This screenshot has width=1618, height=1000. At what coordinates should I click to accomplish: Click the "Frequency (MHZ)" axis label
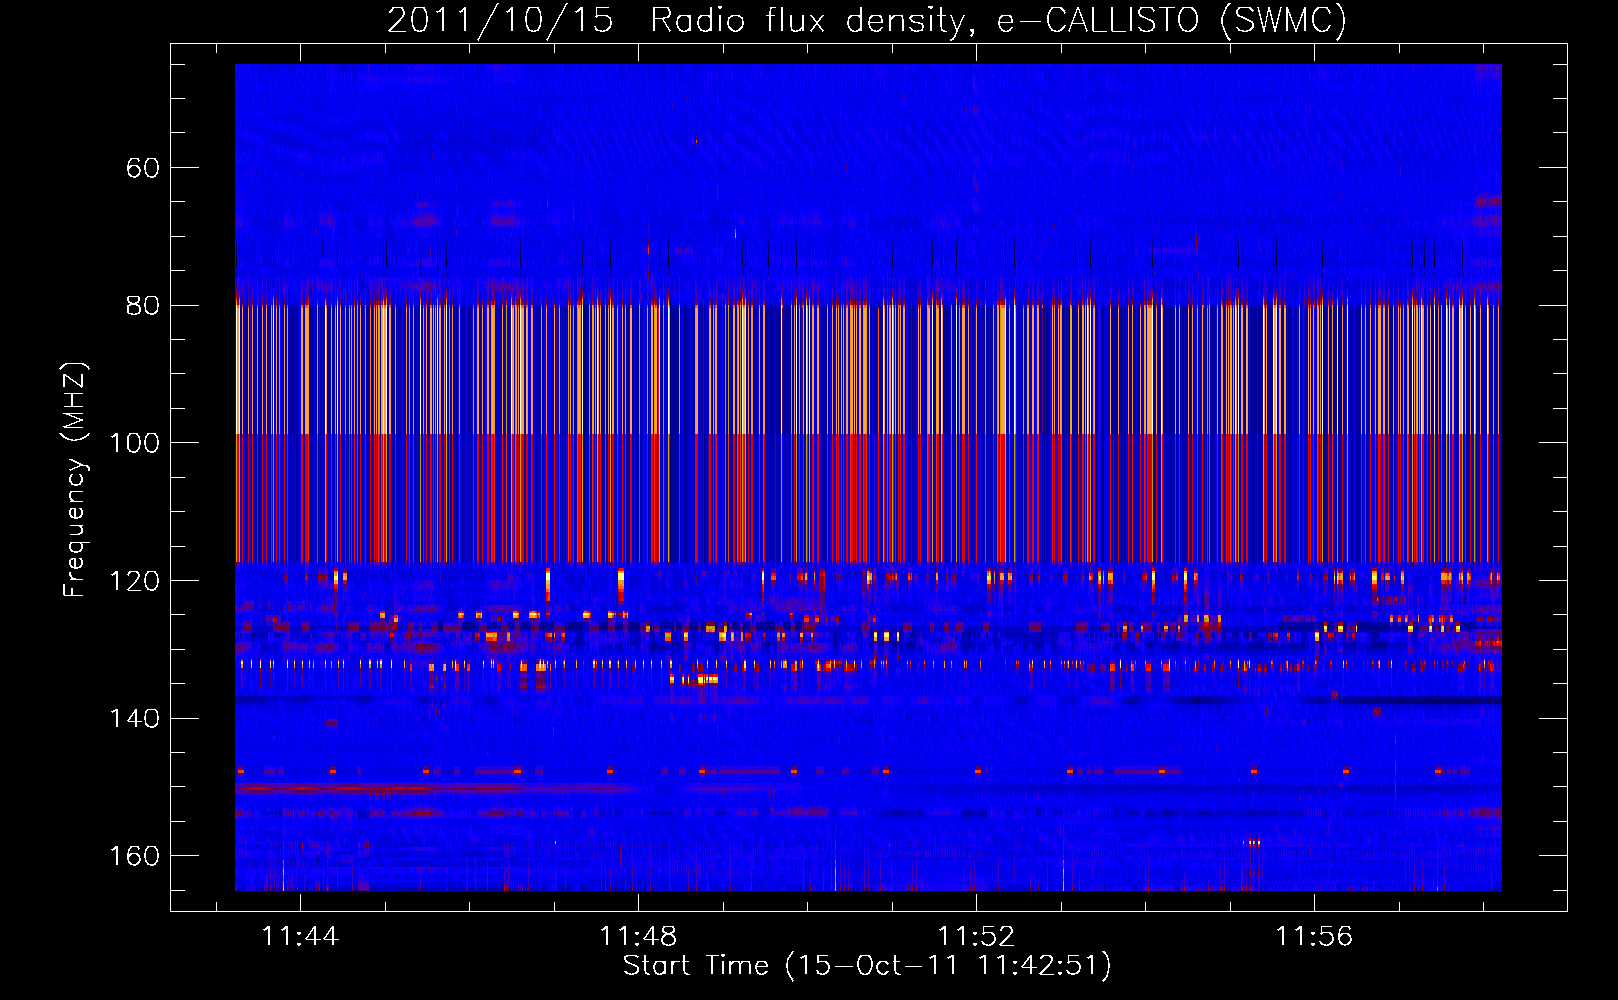pyautogui.click(x=75, y=480)
